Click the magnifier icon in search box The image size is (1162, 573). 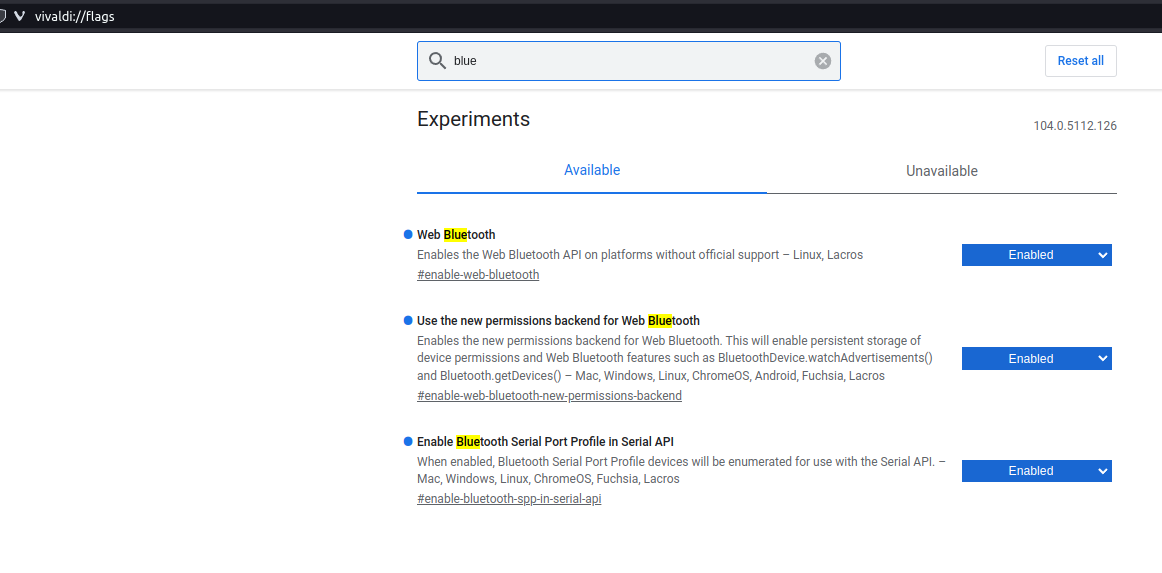pyautogui.click(x=437, y=61)
